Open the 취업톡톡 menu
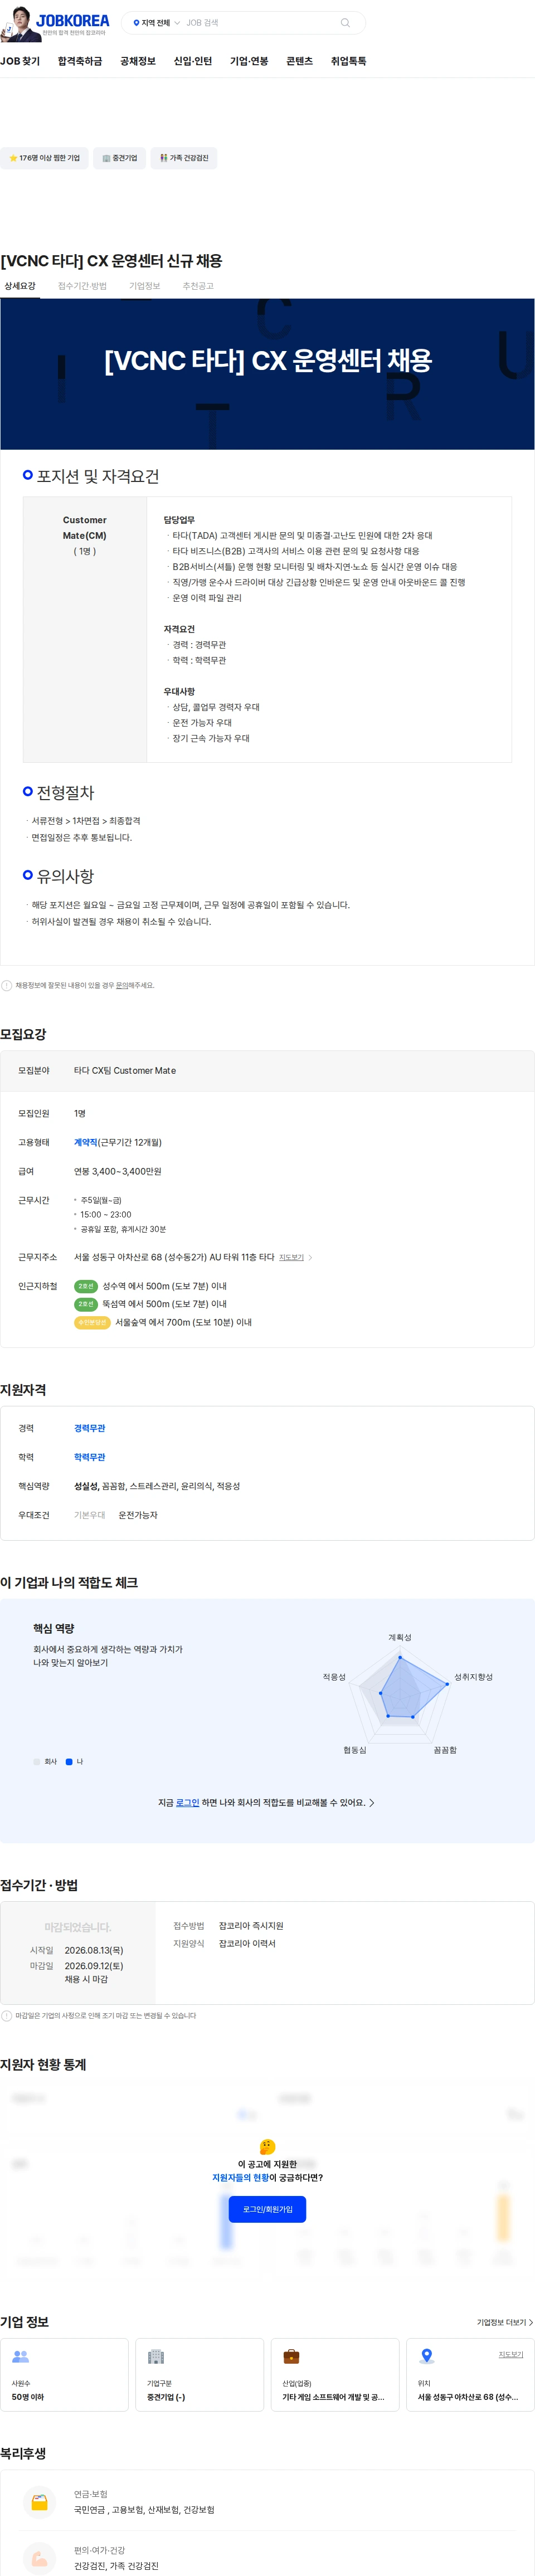Viewport: 535px width, 2576px height. point(349,61)
